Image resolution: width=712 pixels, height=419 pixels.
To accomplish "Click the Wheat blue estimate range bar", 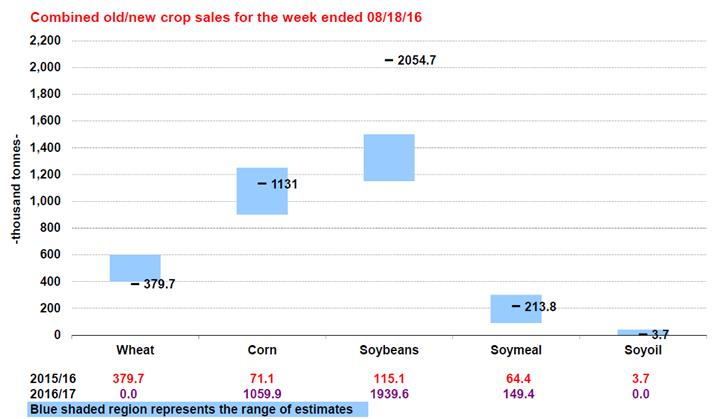I will [135, 268].
